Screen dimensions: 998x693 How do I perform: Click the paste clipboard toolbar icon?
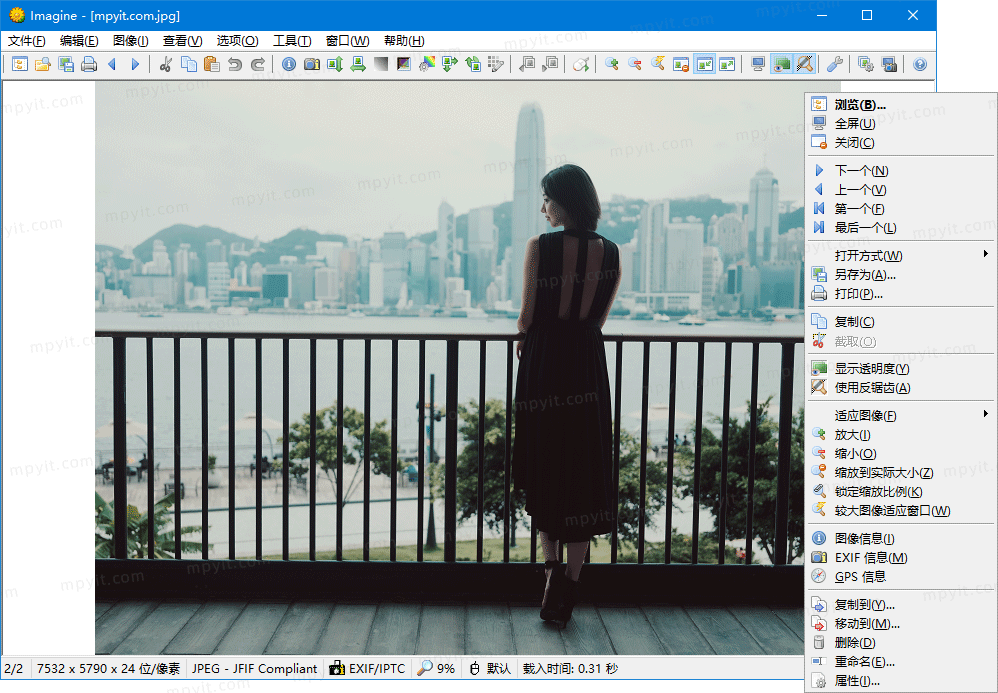212,64
